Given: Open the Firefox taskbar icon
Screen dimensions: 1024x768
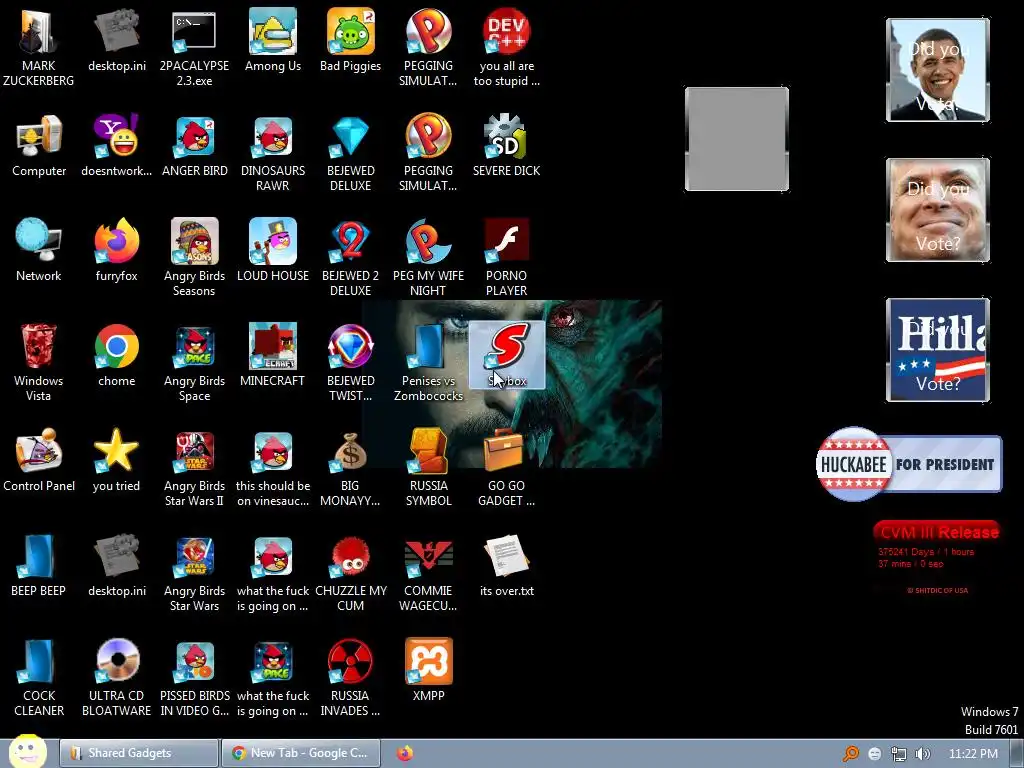Looking at the screenshot, I should 405,753.
